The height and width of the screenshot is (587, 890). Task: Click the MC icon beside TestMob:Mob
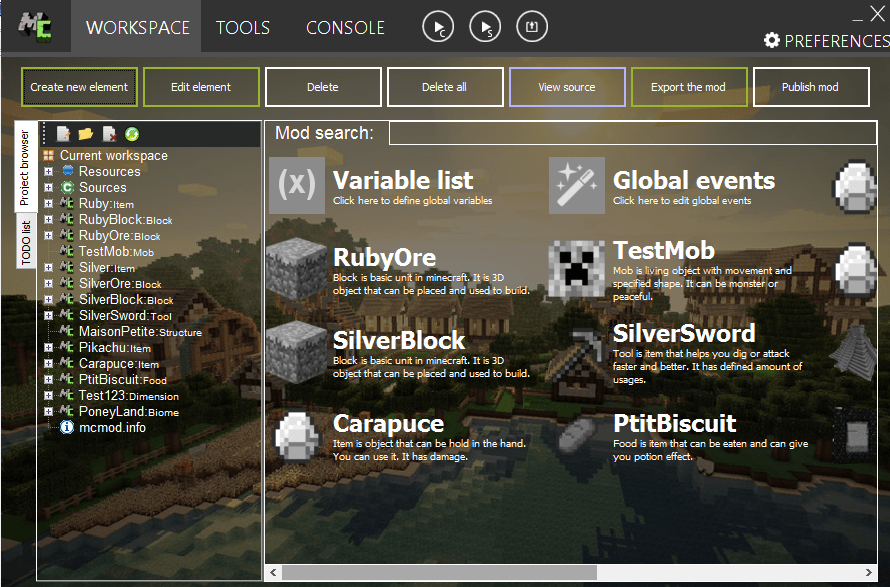(67, 251)
